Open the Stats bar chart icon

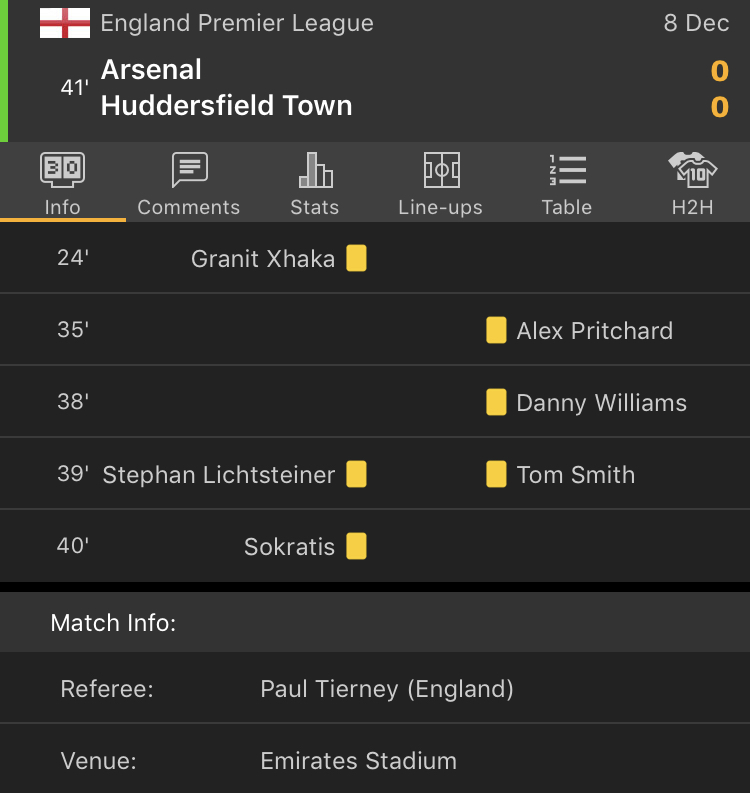point(316,170)
